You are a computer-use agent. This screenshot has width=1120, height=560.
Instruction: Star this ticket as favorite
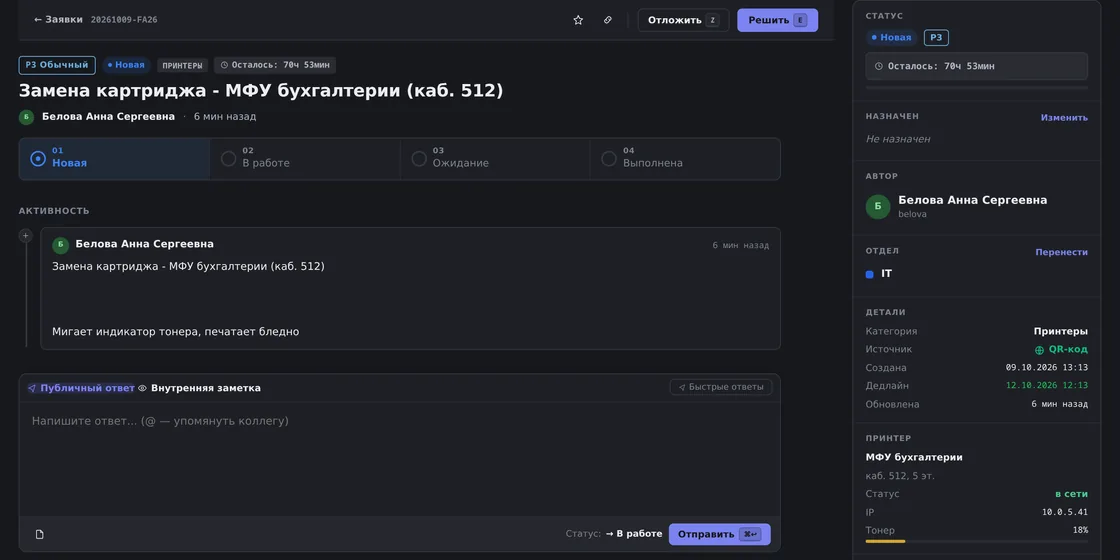pyautogui.click(x=578, y=20)
